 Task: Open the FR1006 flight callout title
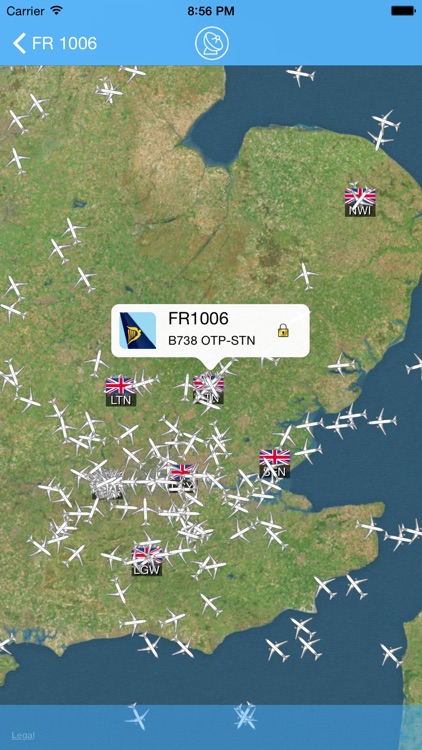[x=198, y=319]
